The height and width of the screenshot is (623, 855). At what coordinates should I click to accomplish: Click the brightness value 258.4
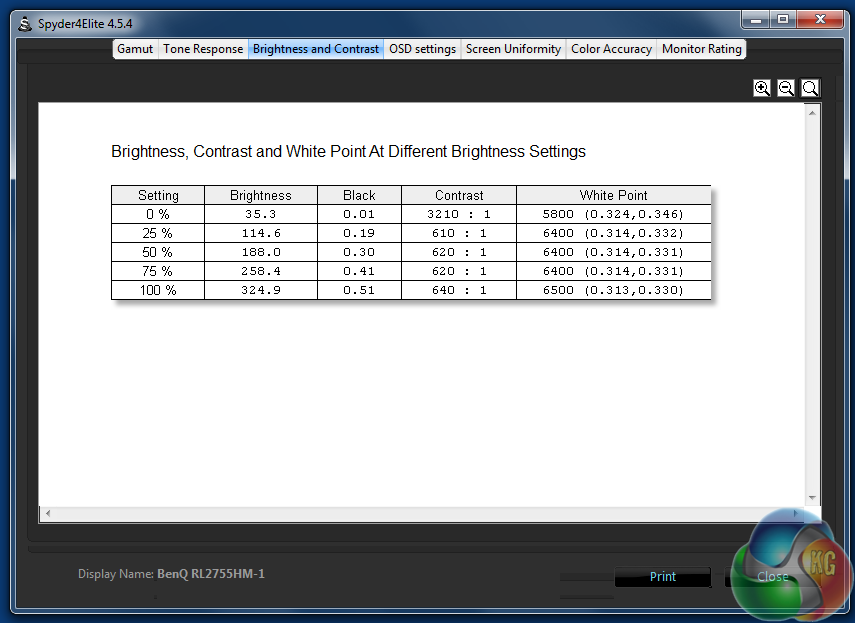(x=261, y=271)
